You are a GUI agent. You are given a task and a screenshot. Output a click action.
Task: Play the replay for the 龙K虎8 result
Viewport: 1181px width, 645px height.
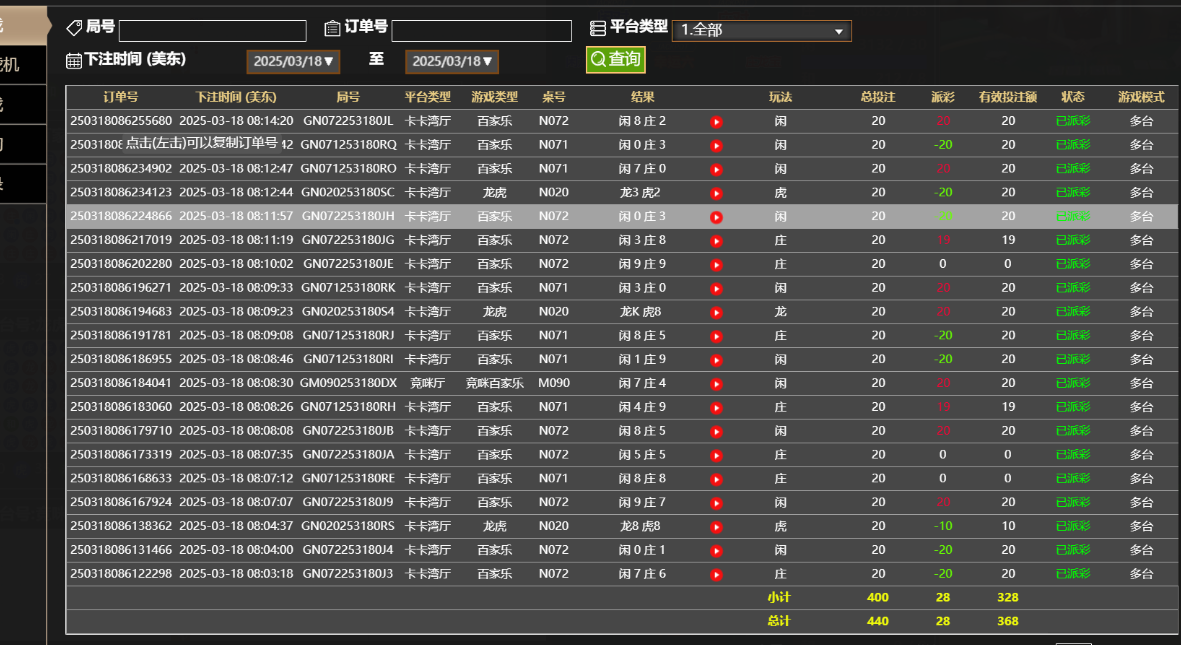[x=716, y=311]
